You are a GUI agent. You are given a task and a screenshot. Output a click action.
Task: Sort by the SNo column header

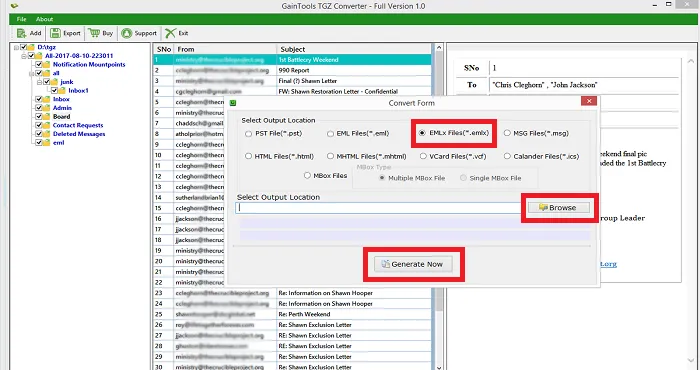point(163,49)
